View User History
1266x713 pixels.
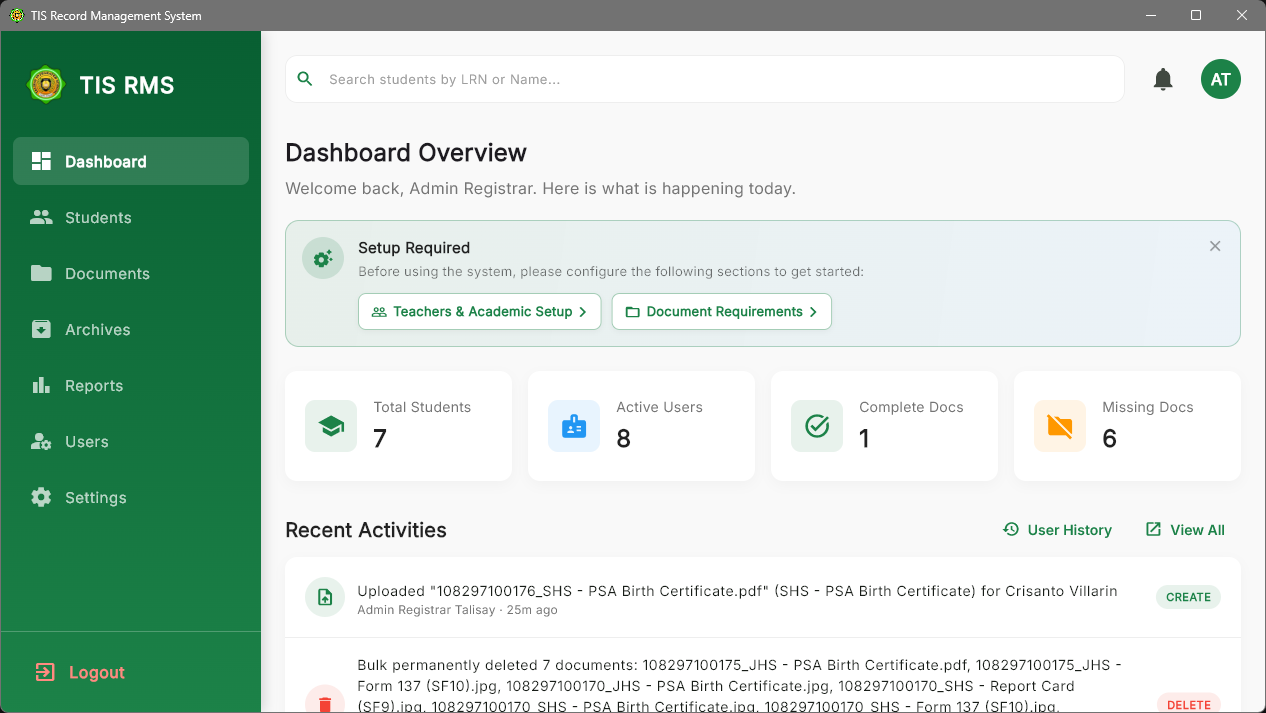(x=1058, y=529)
